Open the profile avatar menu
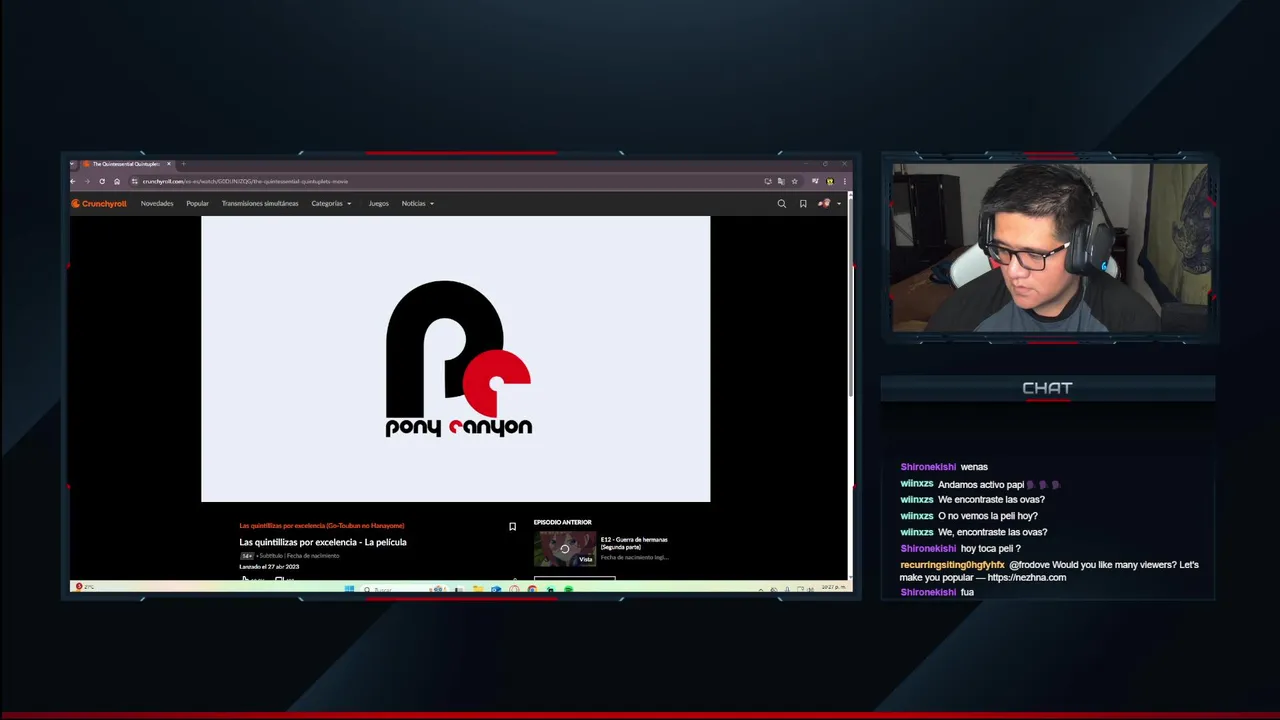 824,203
